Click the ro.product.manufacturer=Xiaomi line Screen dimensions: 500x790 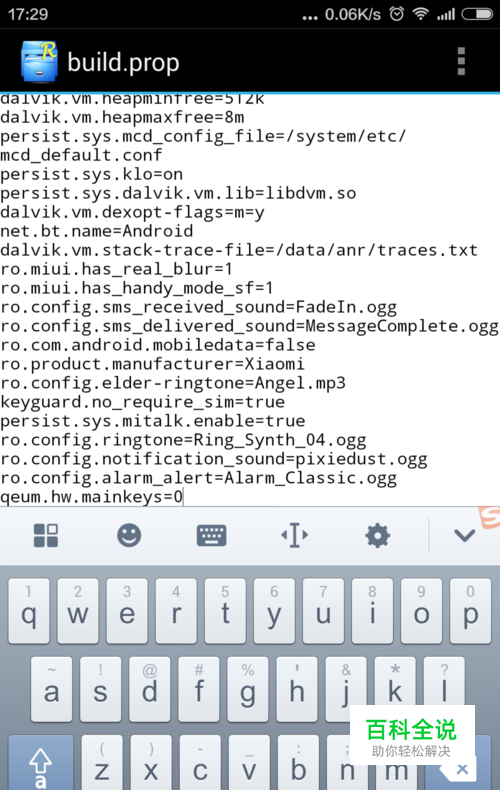click(x=152, y=364)
